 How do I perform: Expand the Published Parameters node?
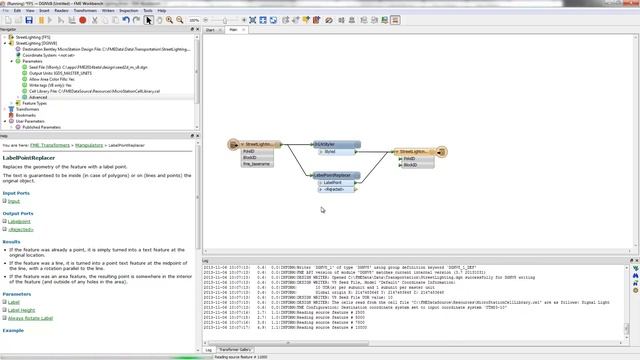(x=12, y=127)
